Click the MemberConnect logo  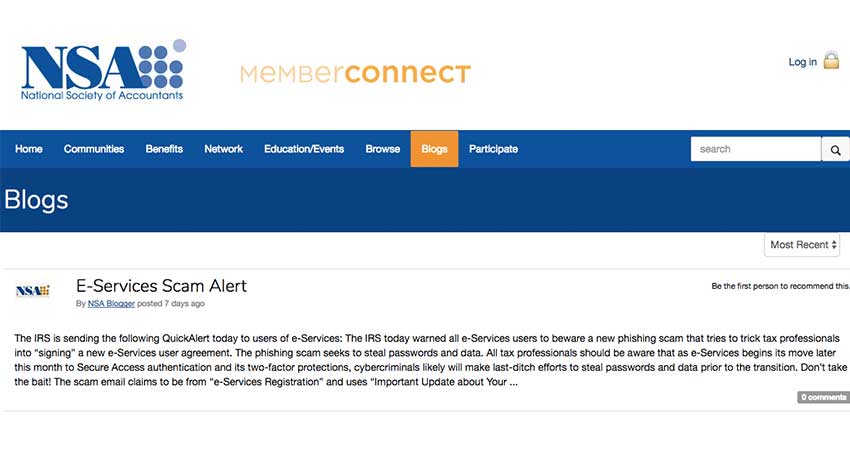(354, 73)
